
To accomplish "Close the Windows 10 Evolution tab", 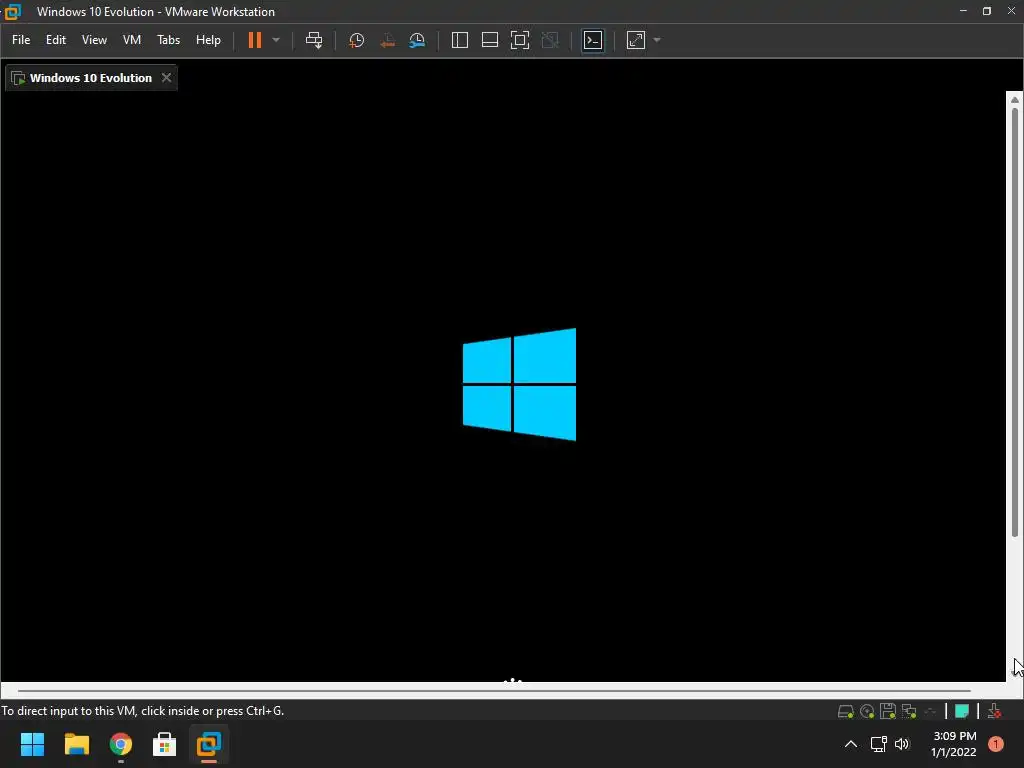I will (167, 78).
